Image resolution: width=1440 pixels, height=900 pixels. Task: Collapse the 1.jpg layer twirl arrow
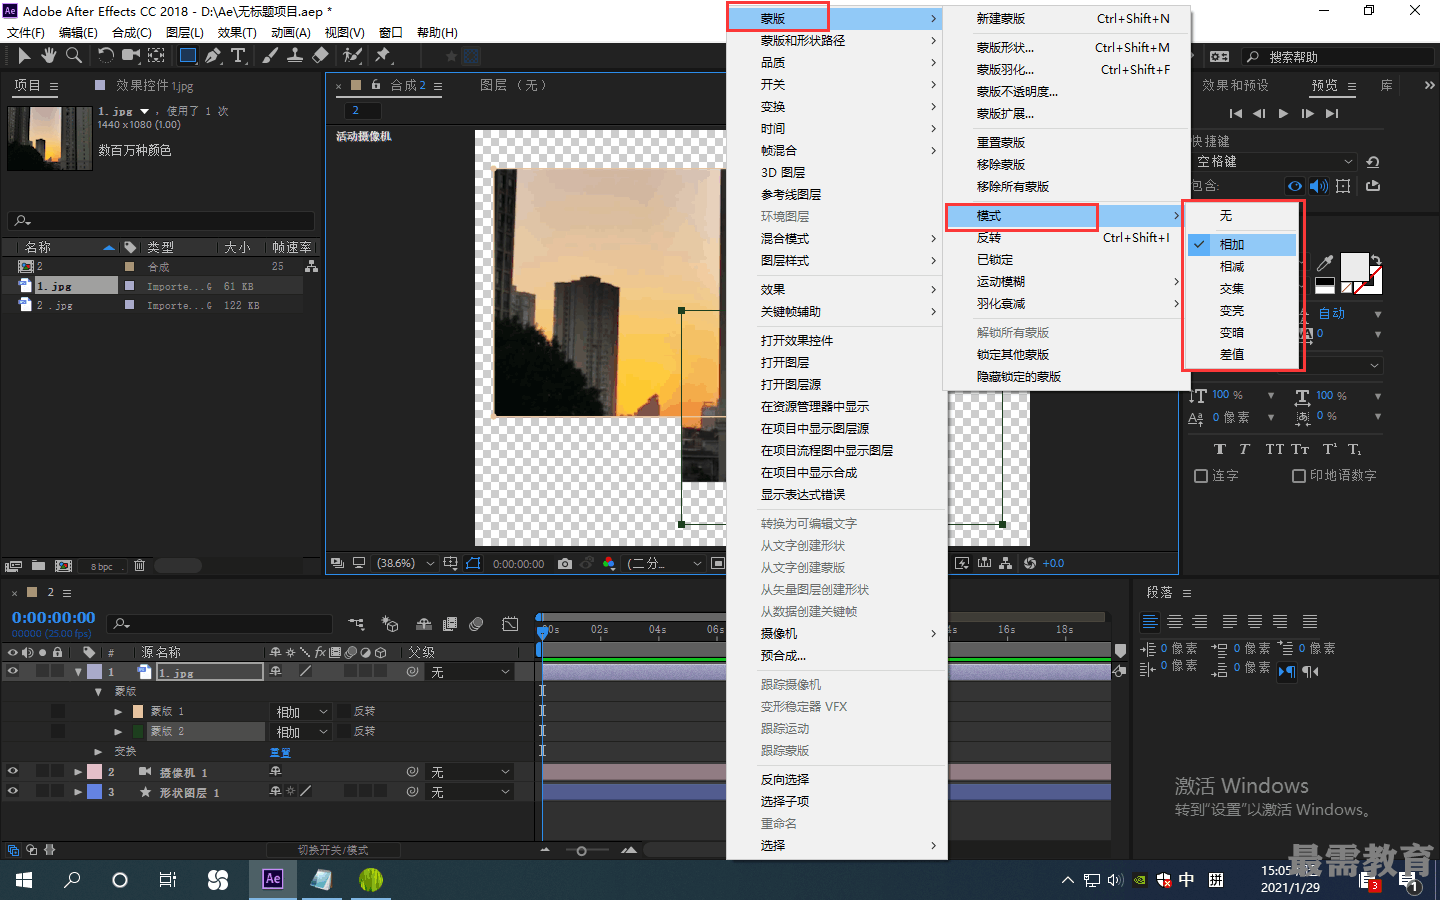click(78, 672)
